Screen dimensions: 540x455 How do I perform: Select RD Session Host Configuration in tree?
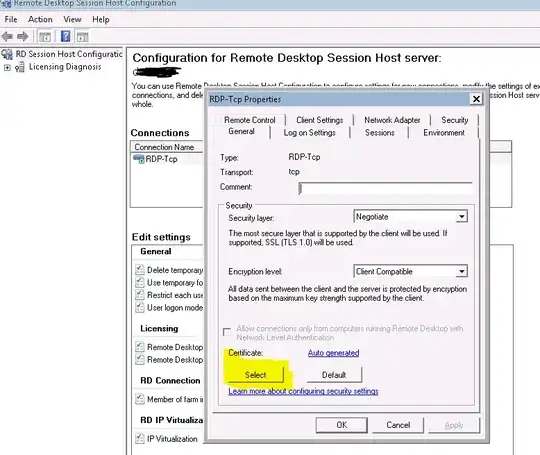(69, 54)
